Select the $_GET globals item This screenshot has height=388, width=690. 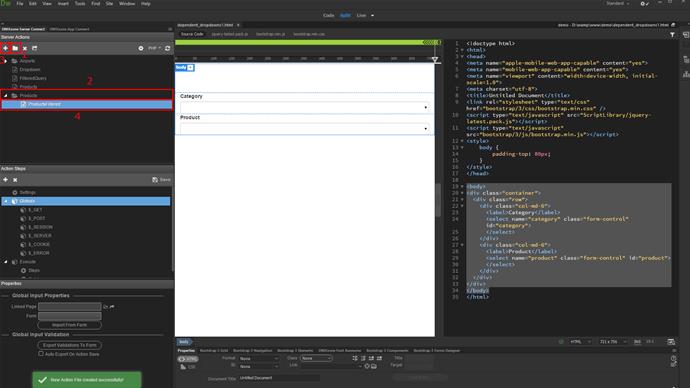pos(35,210)
